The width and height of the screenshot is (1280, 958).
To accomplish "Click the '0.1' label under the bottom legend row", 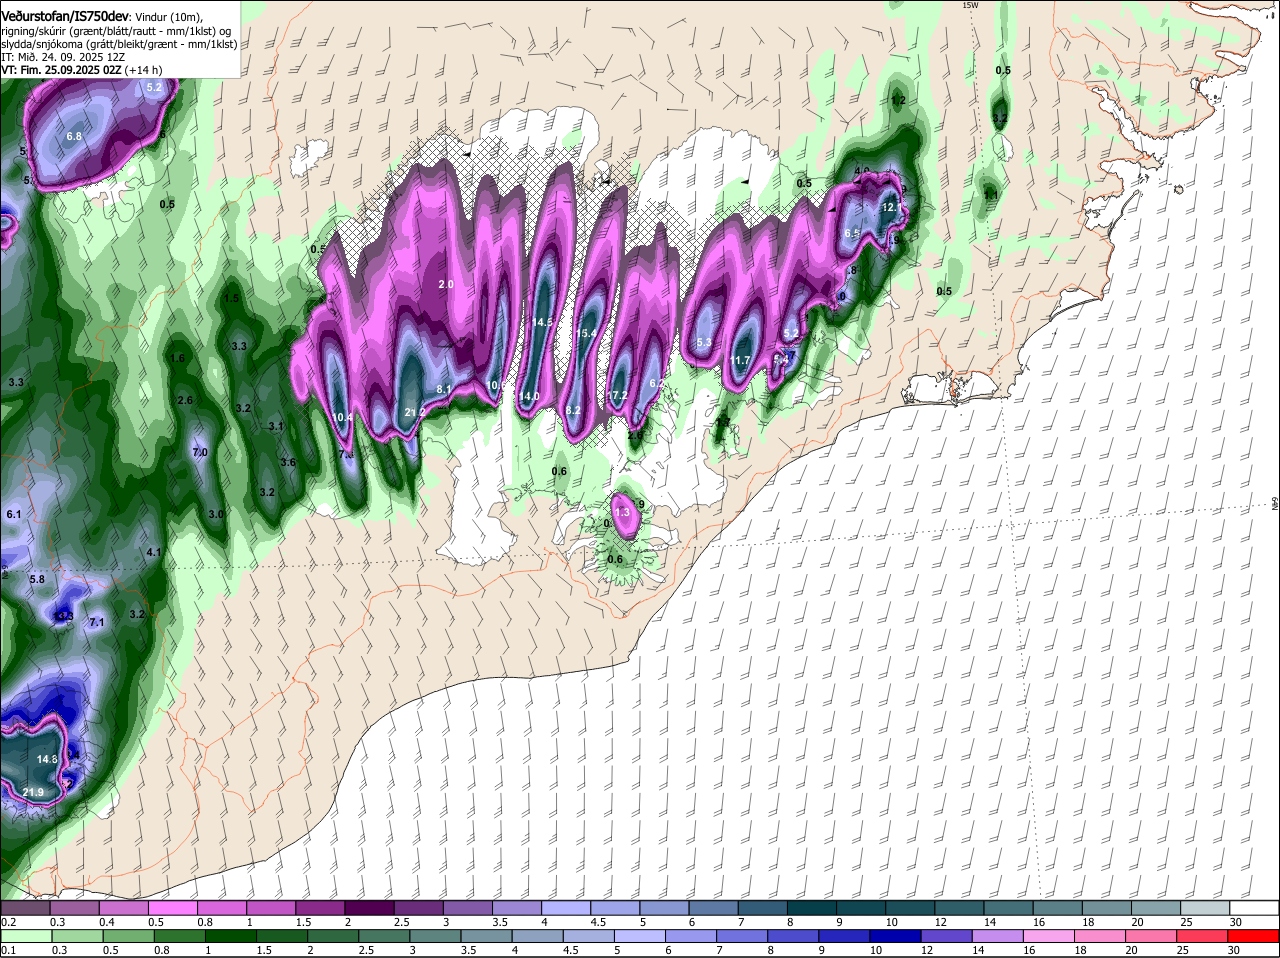I will click(x=8, y=950).
